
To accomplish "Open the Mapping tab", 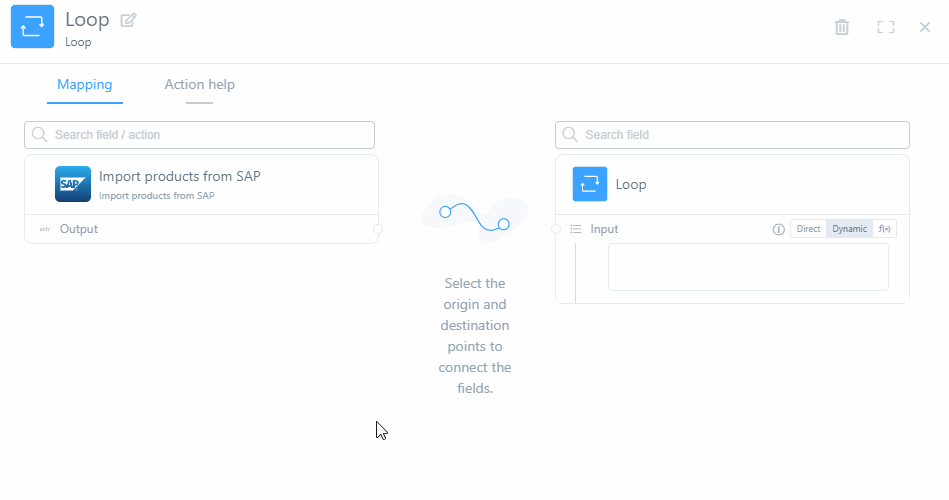I will click(85, 85).
